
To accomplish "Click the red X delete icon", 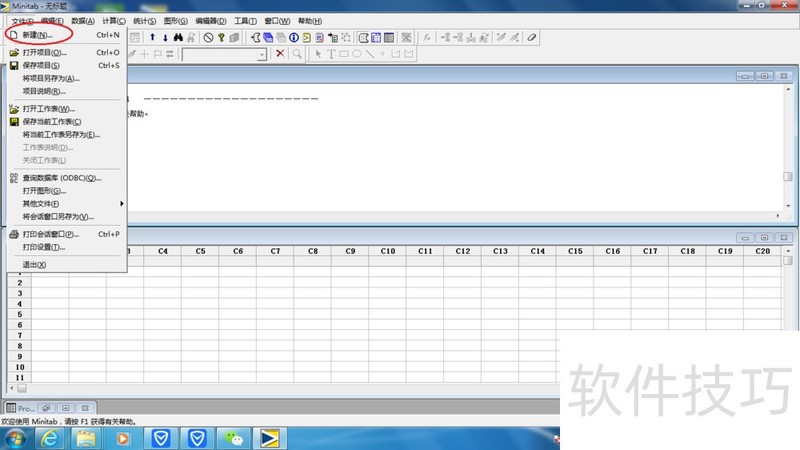I will point(280,54).
